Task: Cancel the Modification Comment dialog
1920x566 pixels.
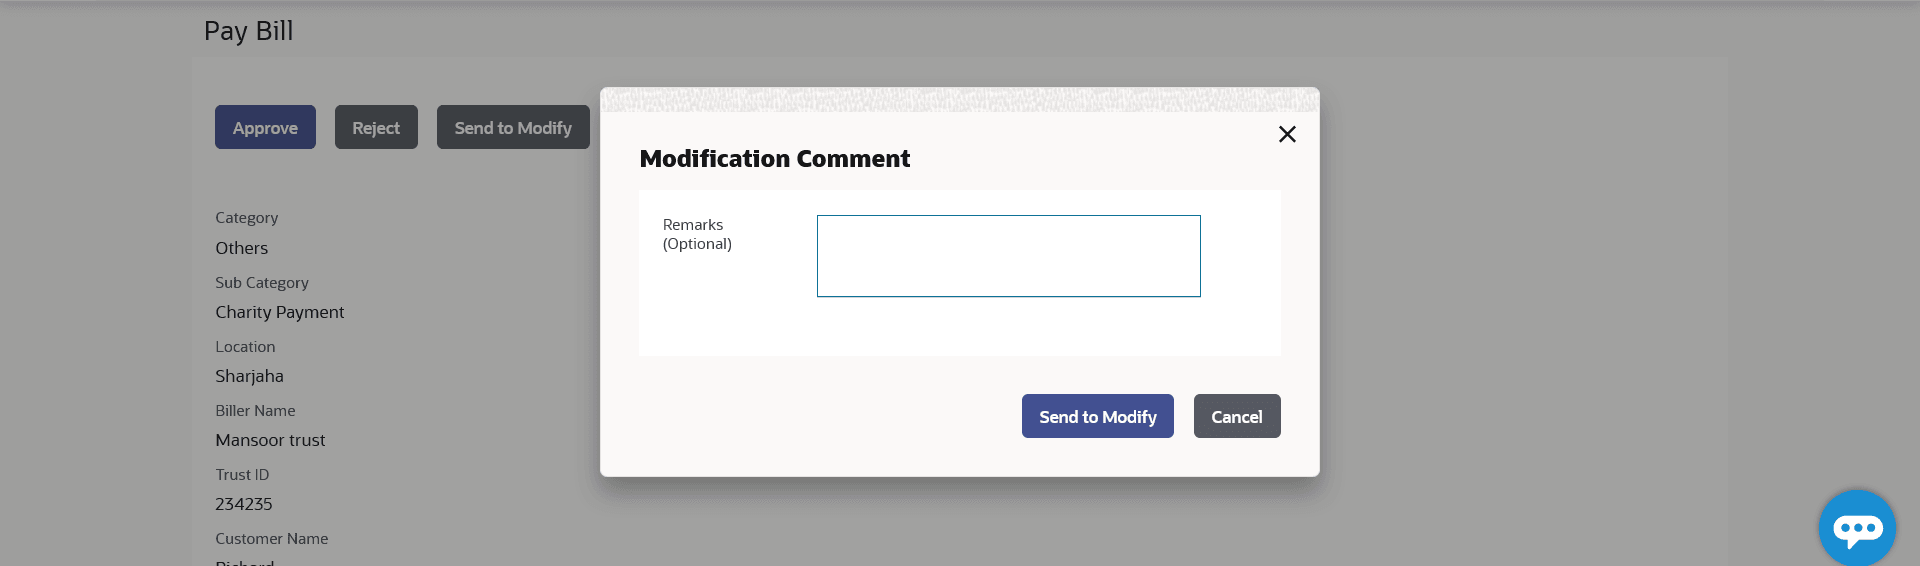Action: coord(1236,417)
